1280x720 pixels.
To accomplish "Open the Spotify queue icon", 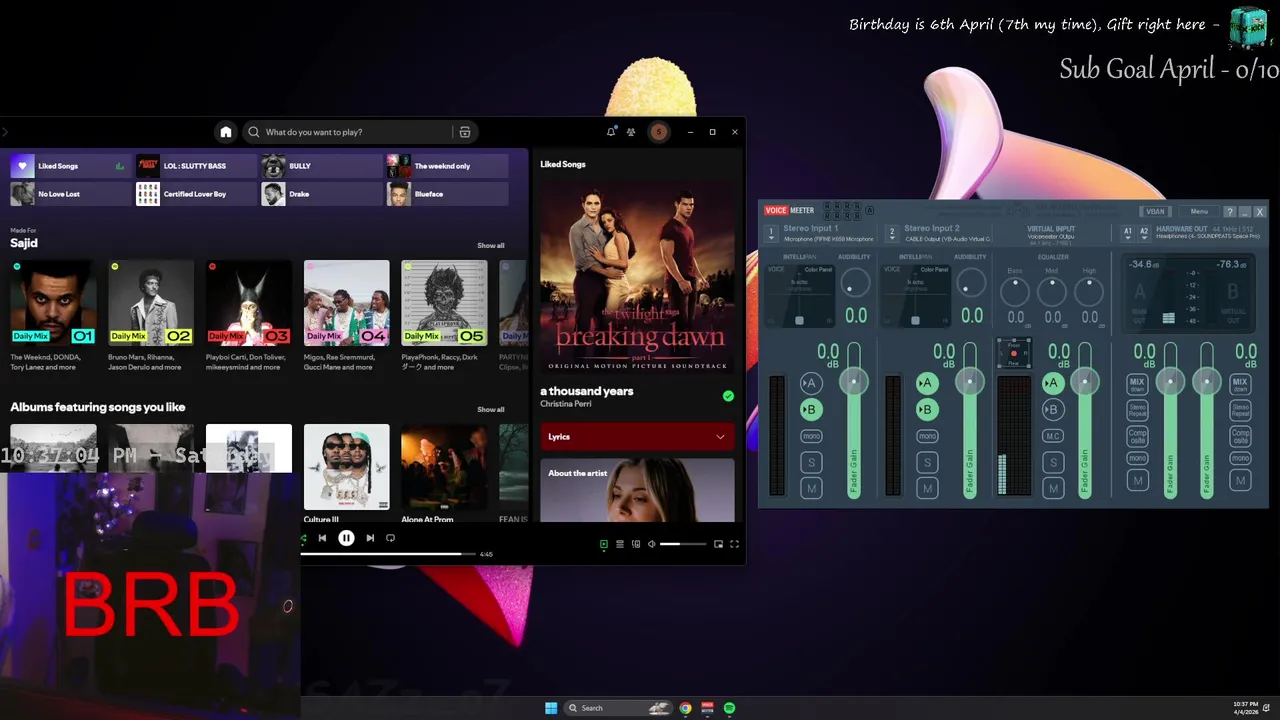I will pyautogui.click(x=619, y=544).
